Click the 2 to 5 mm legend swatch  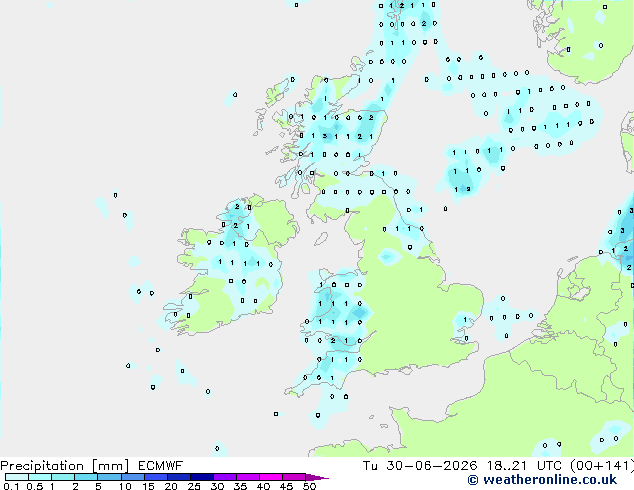(x=86, y=477)
